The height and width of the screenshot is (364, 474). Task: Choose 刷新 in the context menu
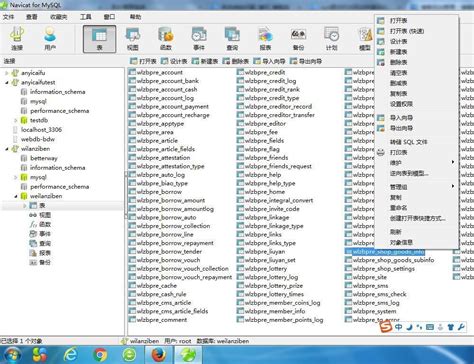[417, 232]
